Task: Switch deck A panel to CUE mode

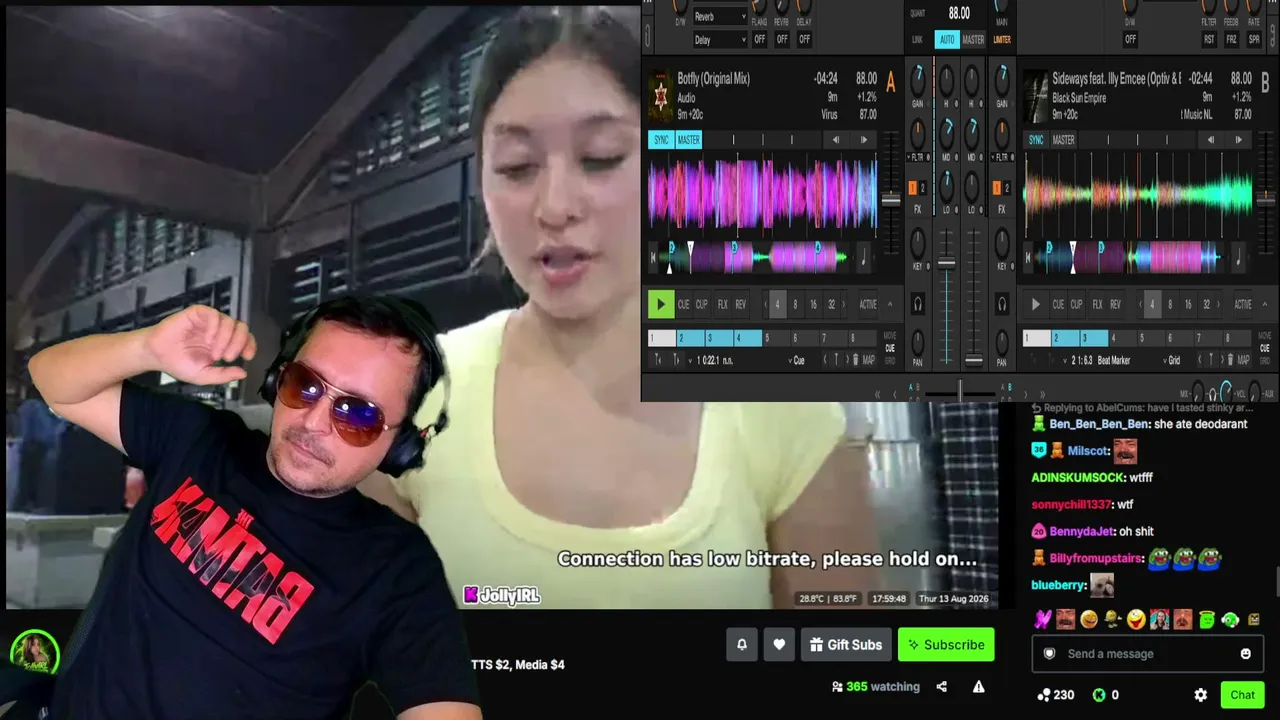Action: coord(889,348)
